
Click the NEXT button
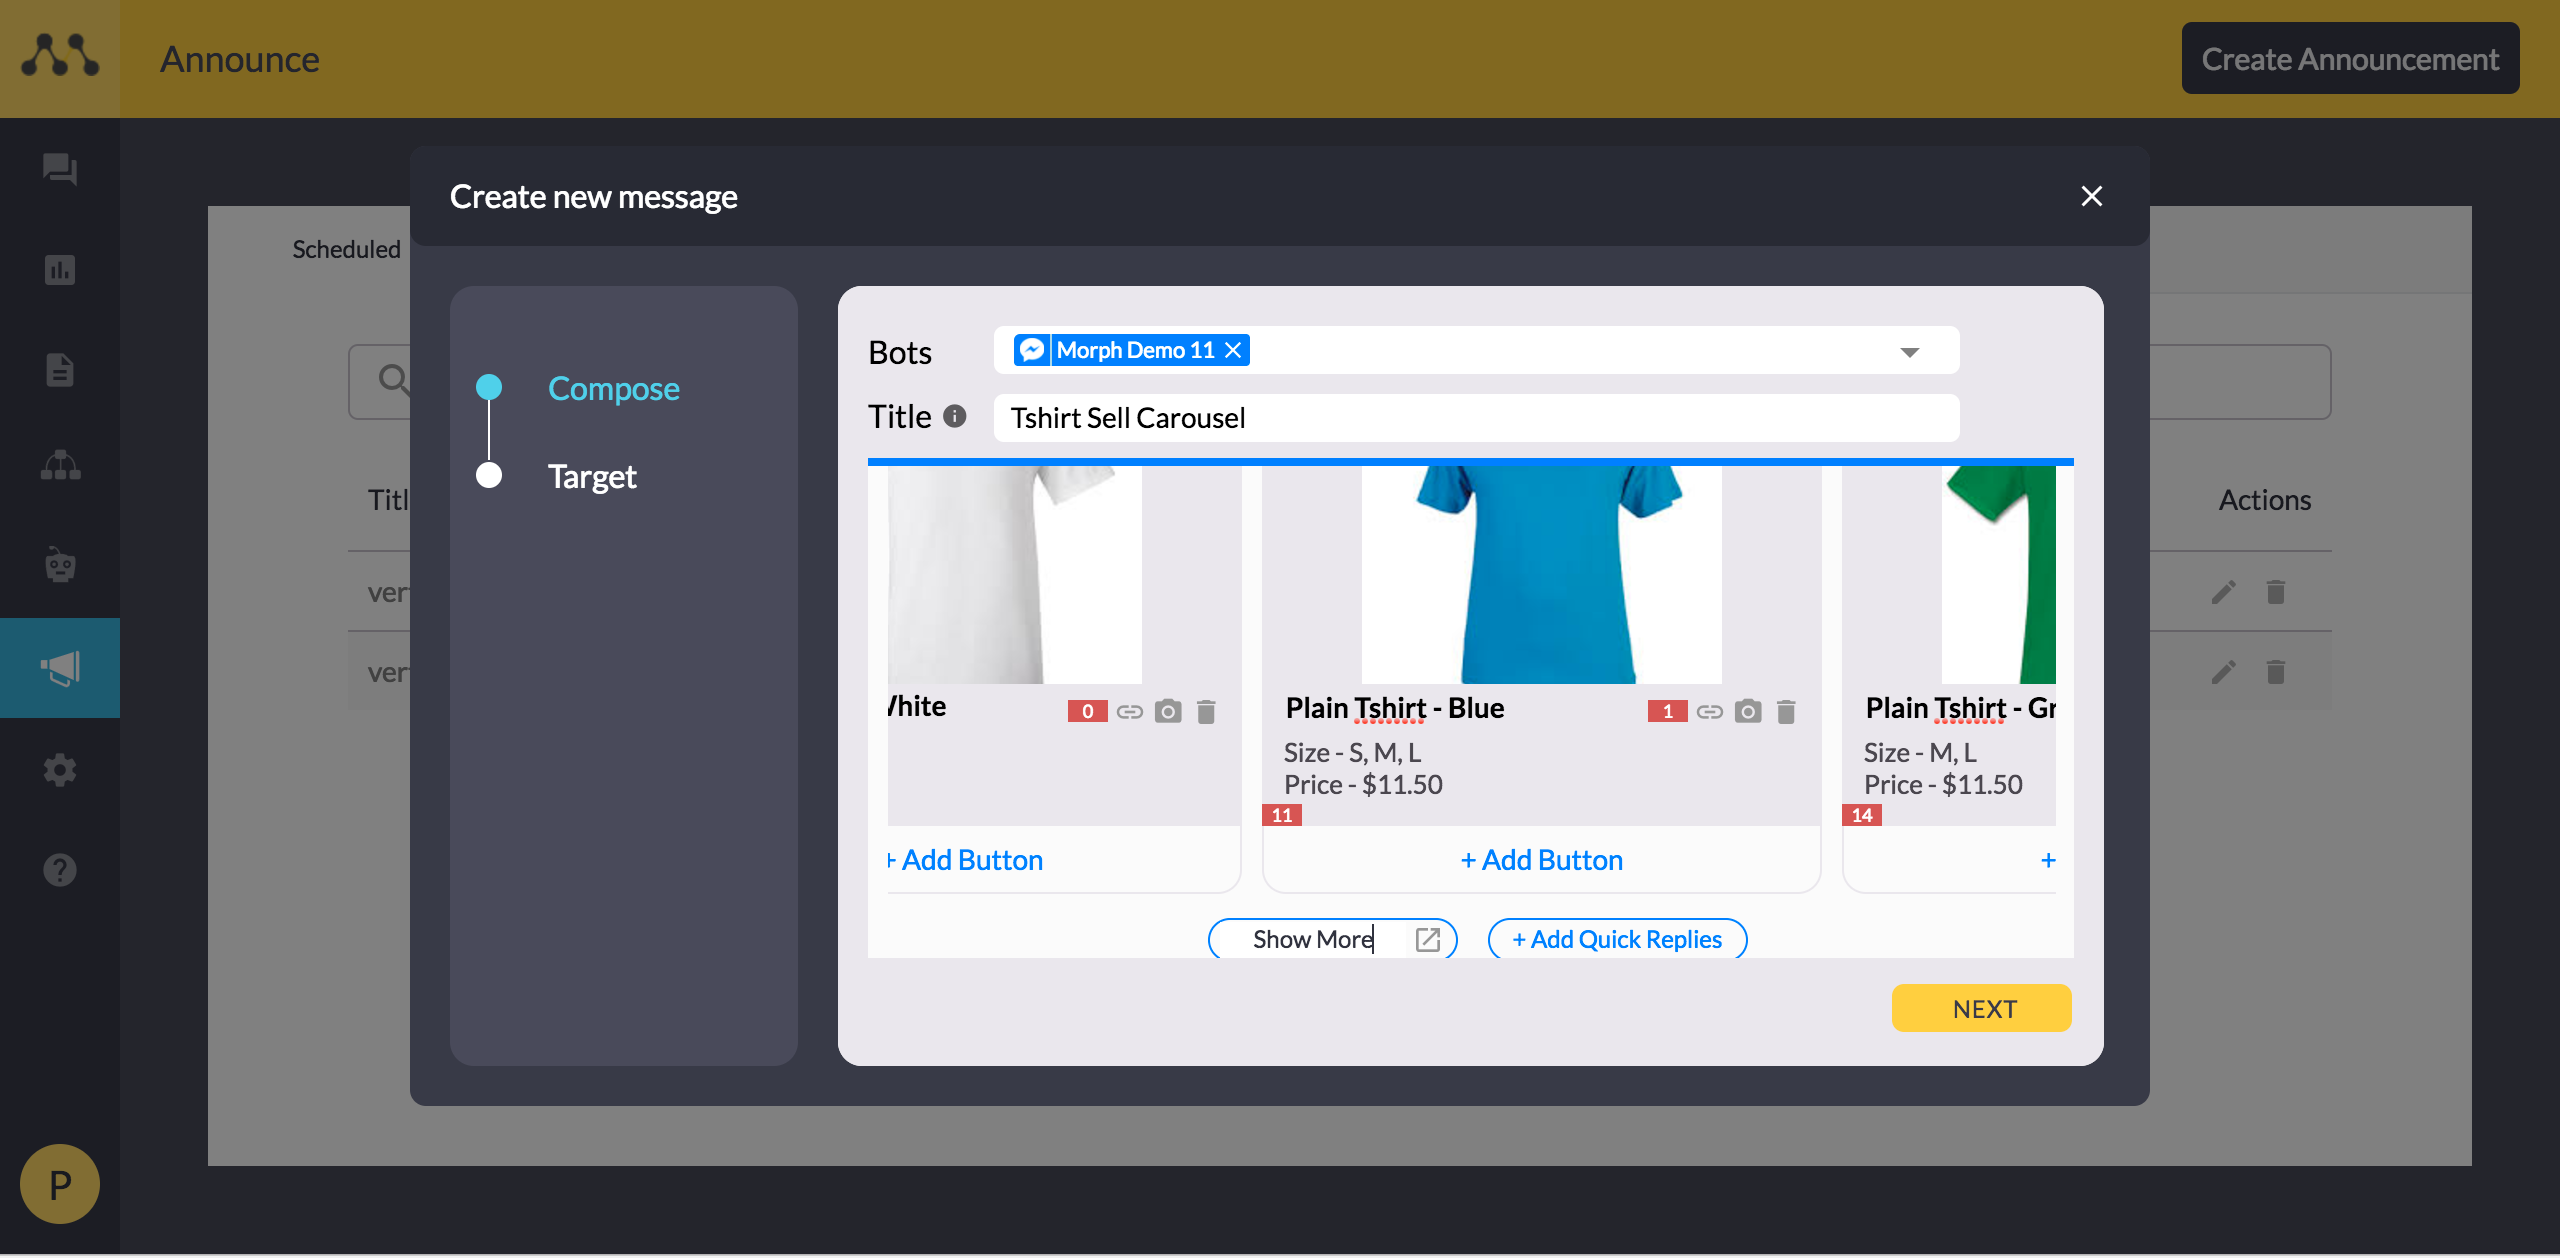pos(1981,1008)
